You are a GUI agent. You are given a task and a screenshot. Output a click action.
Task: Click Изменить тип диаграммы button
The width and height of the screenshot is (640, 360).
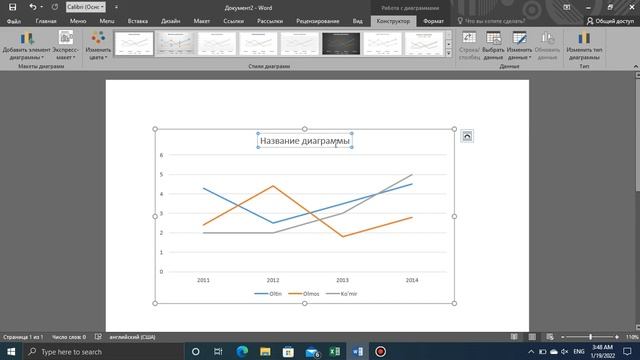tap(584, 46)
